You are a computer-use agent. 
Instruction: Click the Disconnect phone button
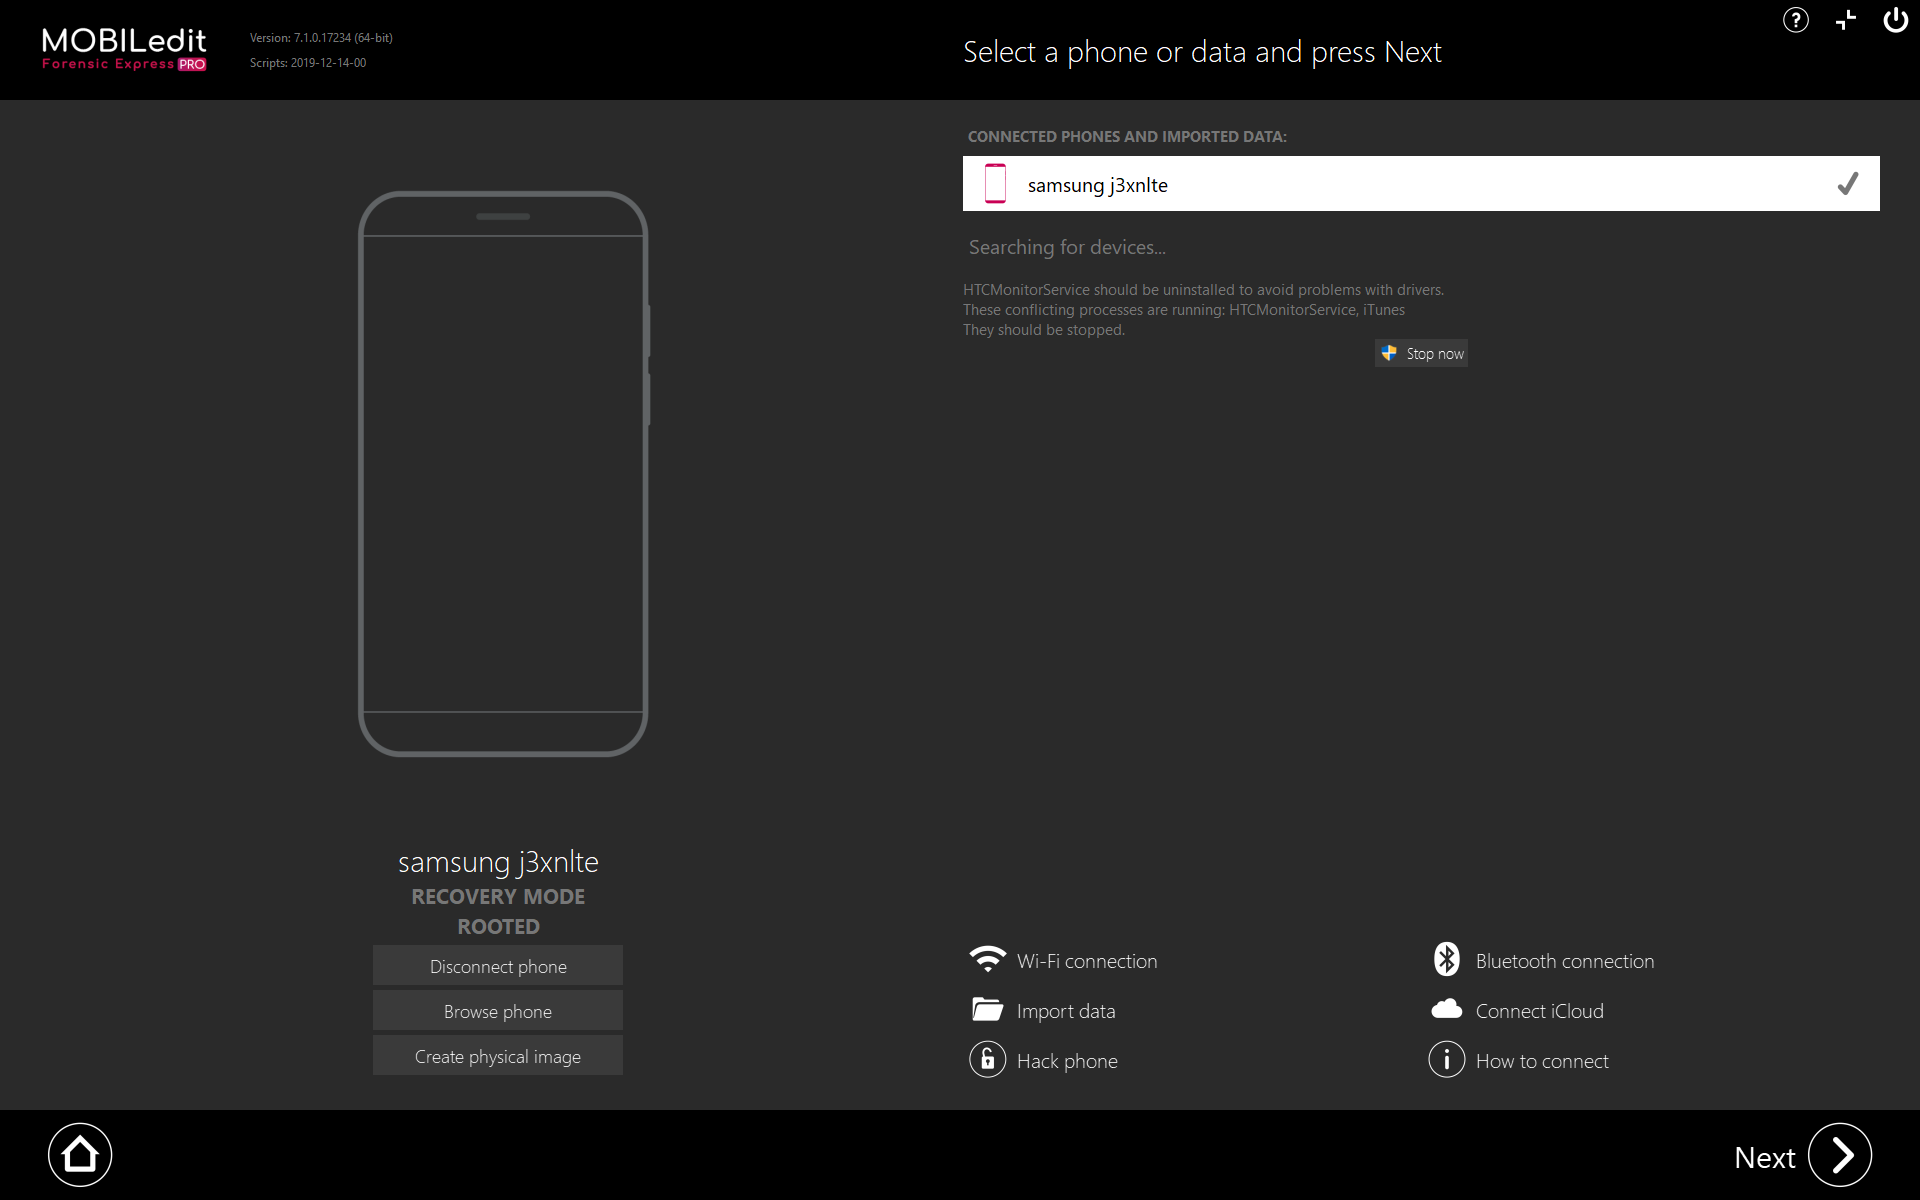[498, 966]
